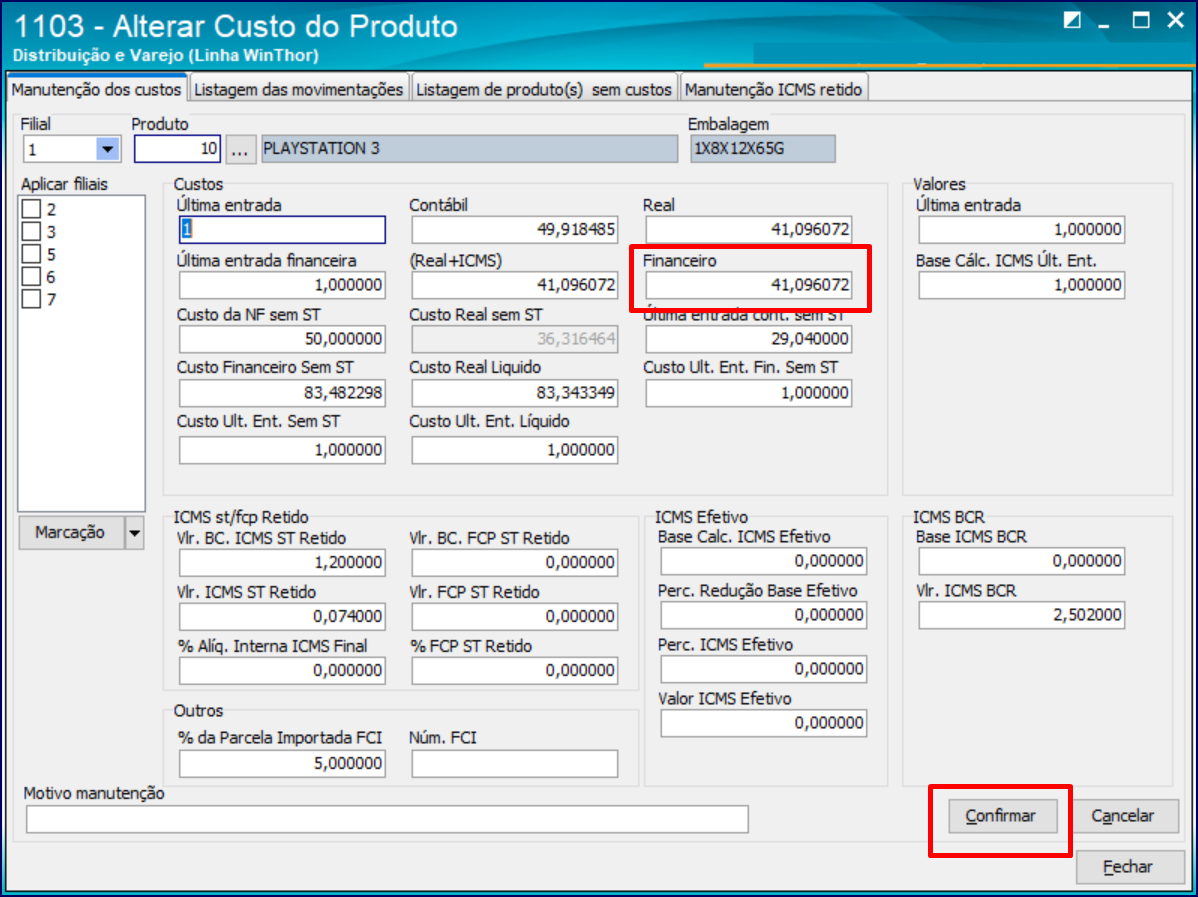This screenshot has height=897, width=1198.
Task: Click the window mode icon in title bar
Action: tap(1072, 21)
